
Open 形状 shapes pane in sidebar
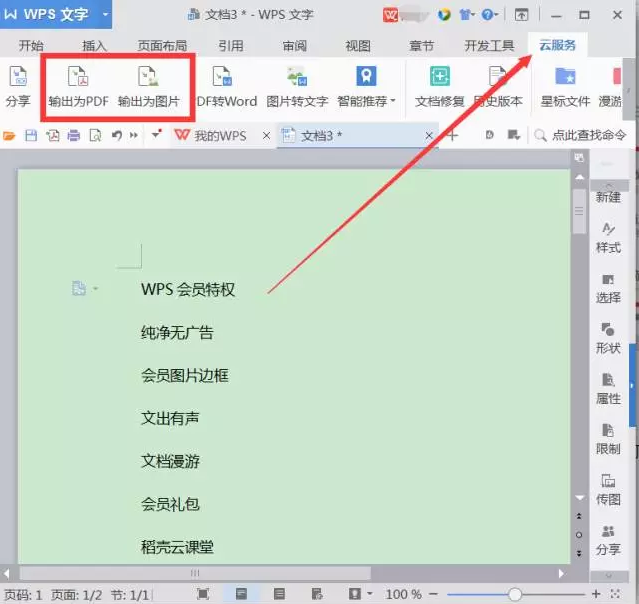(608, 339)
